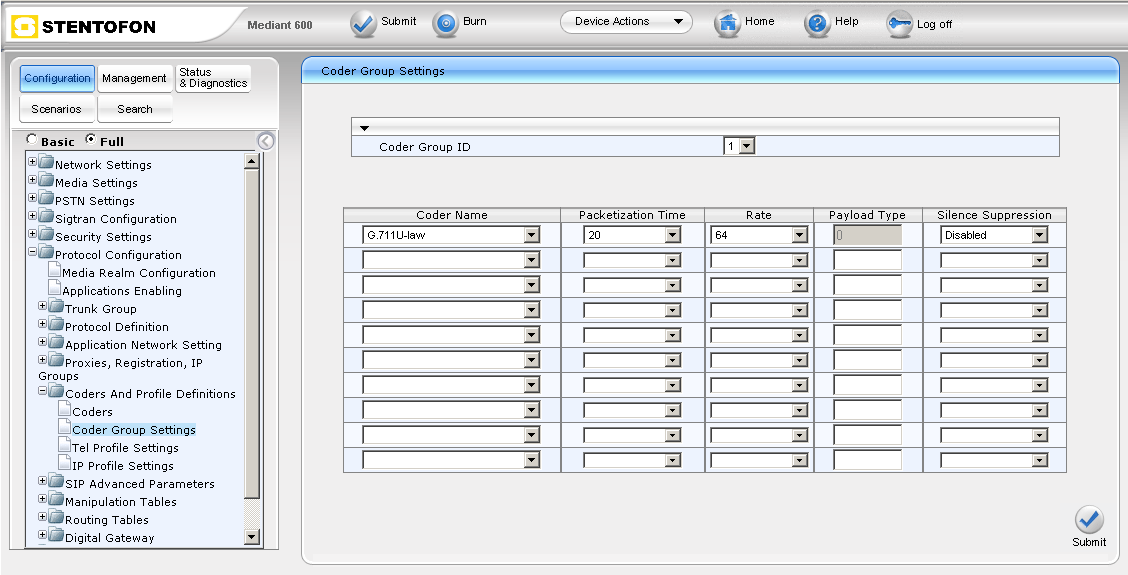Switch to the Management tab

[134, 79]
